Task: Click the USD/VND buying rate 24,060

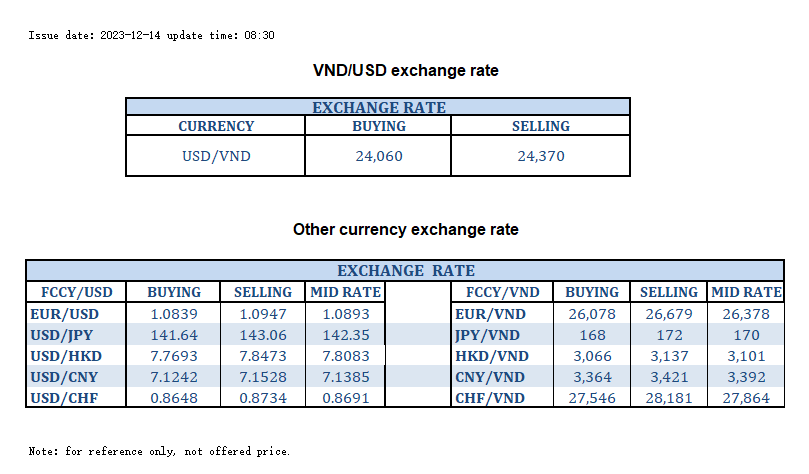Action: [x=379, y=156]
